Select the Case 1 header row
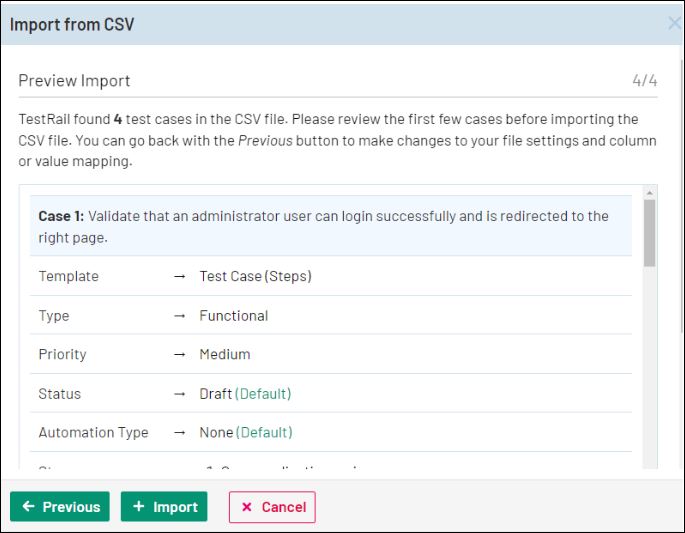Image resolution: width=685 pixels, height=533 pixels. [x=330, y=228]
